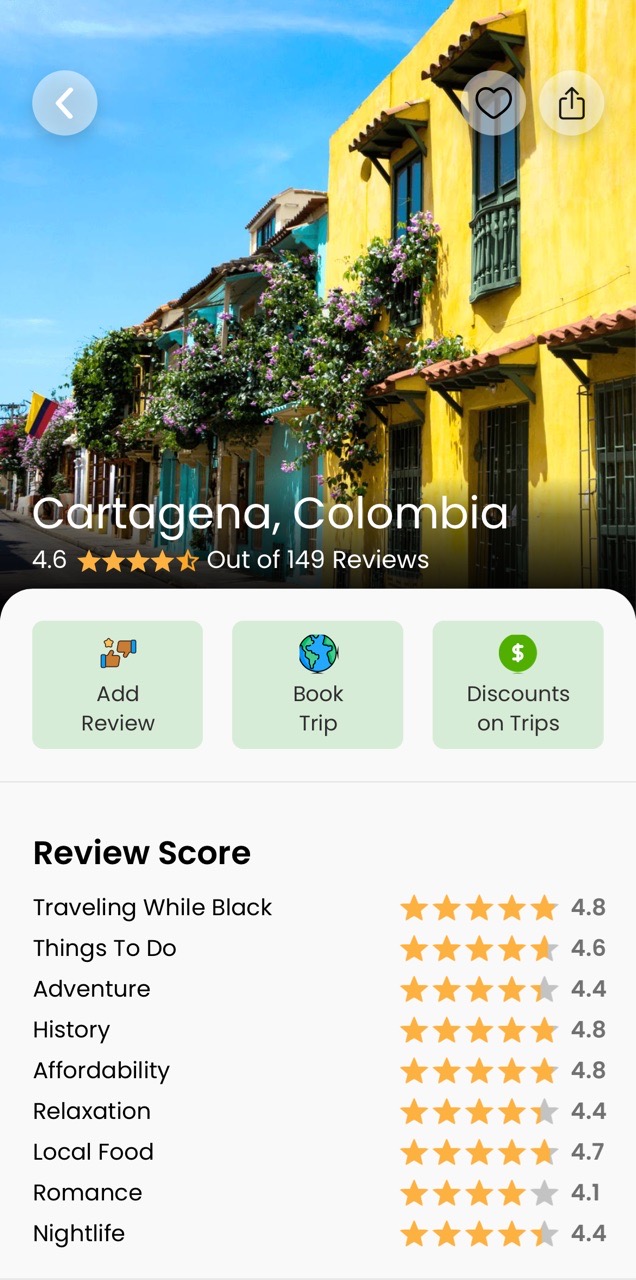The image size is (636, 1280).
Task: Toggle the heart favorite icon
Action: 493,103
